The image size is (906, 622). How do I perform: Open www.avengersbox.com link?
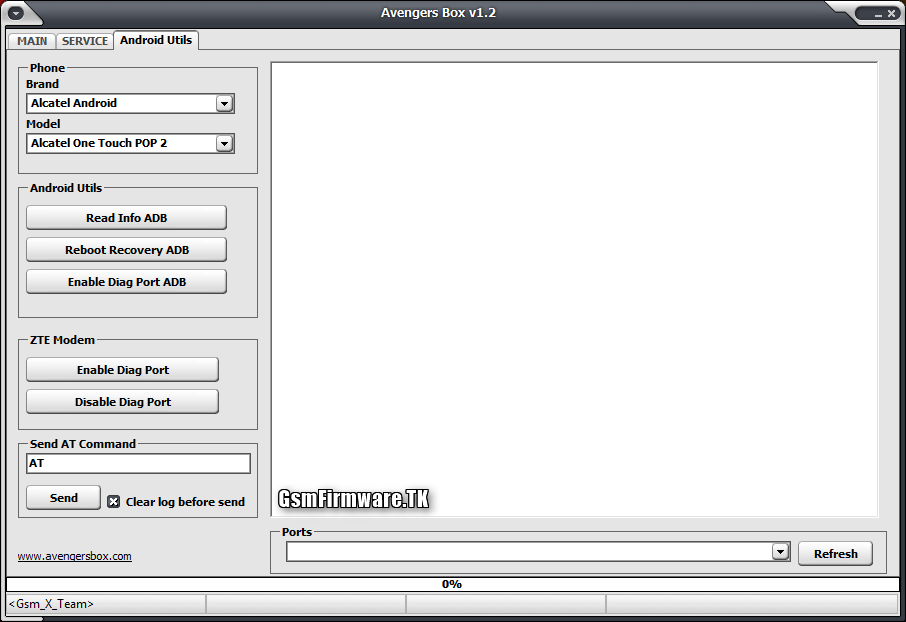pos(75,556)
